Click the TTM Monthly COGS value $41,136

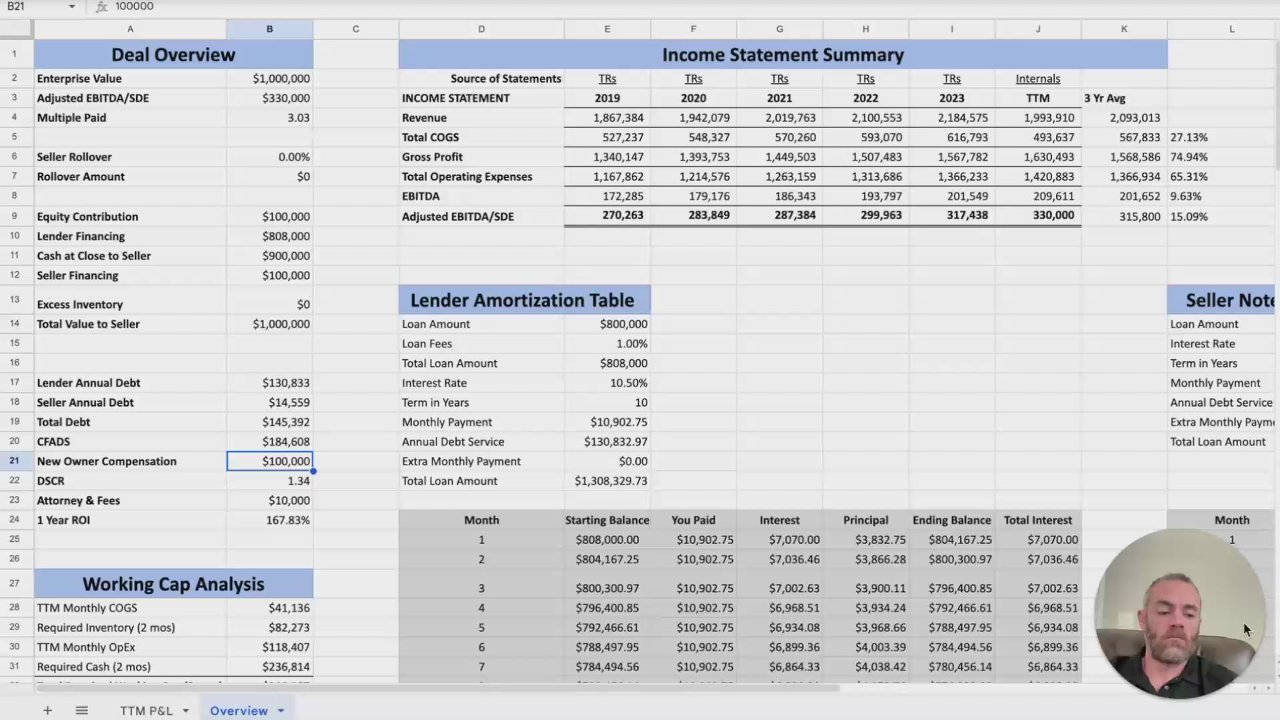click(x=269, y=608)
